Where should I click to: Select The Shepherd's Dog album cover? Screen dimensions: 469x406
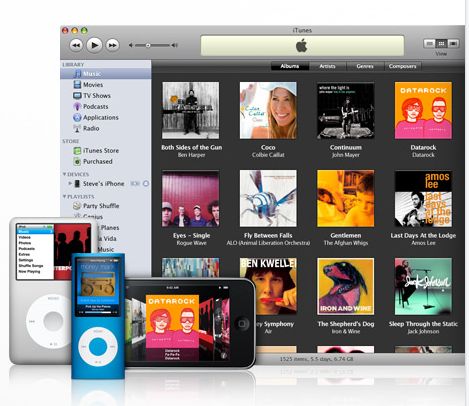click(x=346, y=286)
